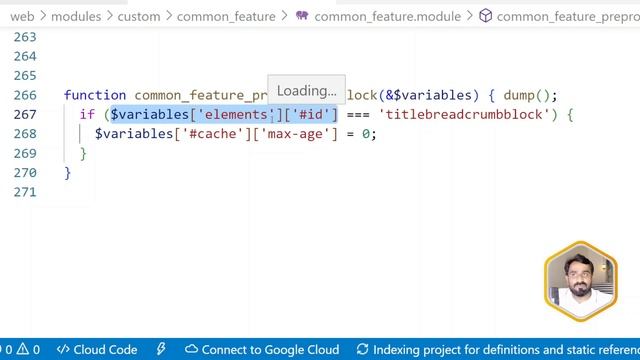The image size is (640, 360).
Task: Click the presenter webcam thumbnail
Action: (x=580, y=281)
